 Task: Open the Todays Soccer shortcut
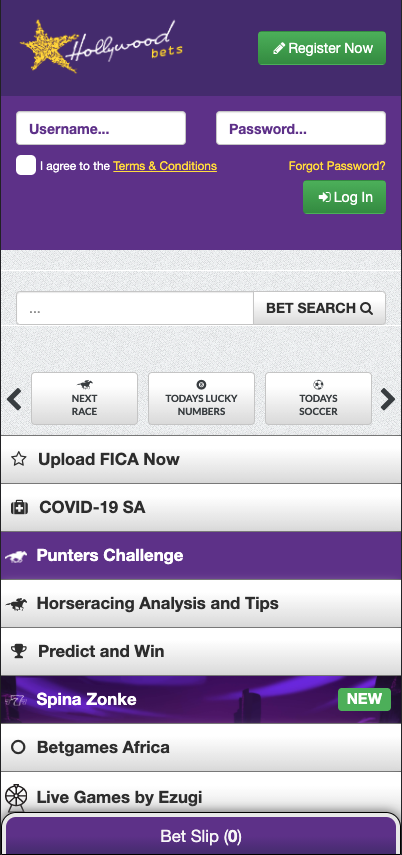[x=319, y=399]
